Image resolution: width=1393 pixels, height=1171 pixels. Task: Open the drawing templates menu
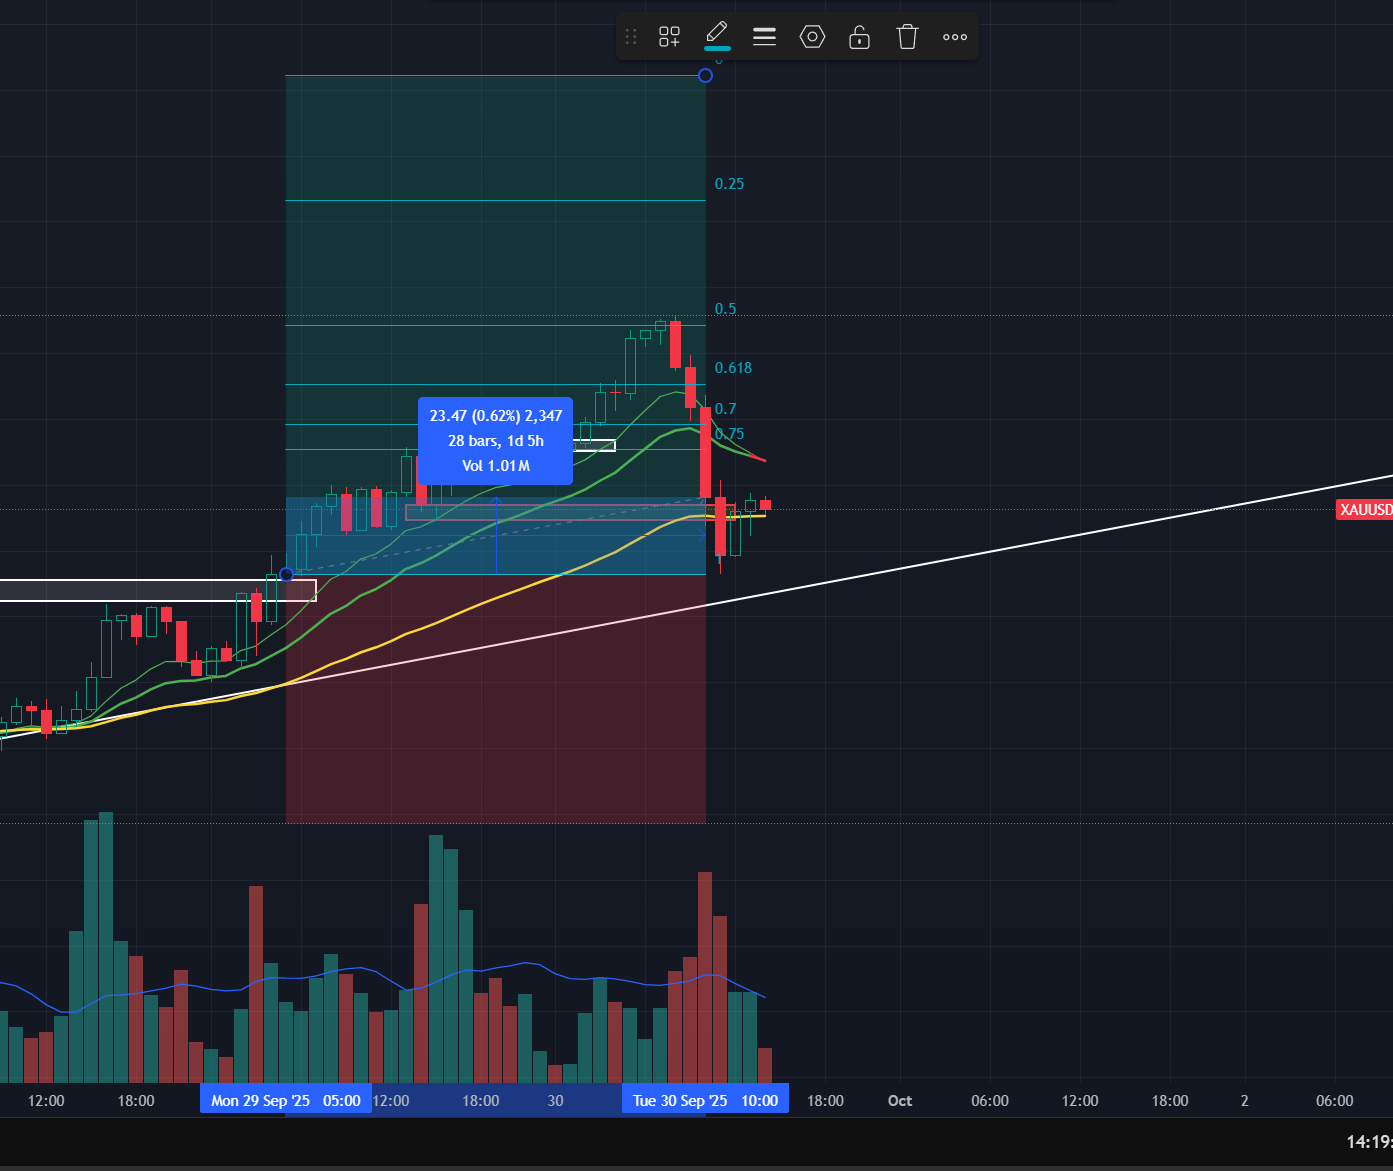tap(669, 37)
